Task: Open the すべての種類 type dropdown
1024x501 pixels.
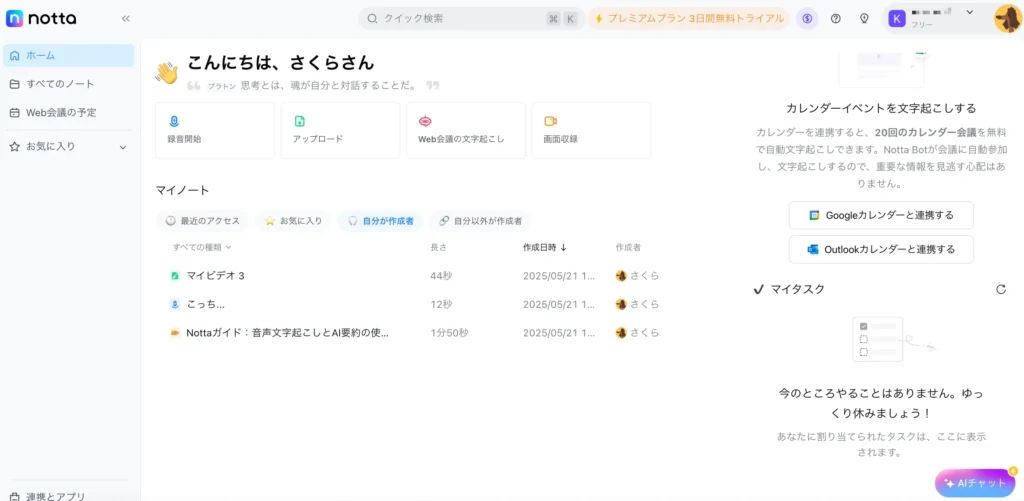Action: coord(202,248)
